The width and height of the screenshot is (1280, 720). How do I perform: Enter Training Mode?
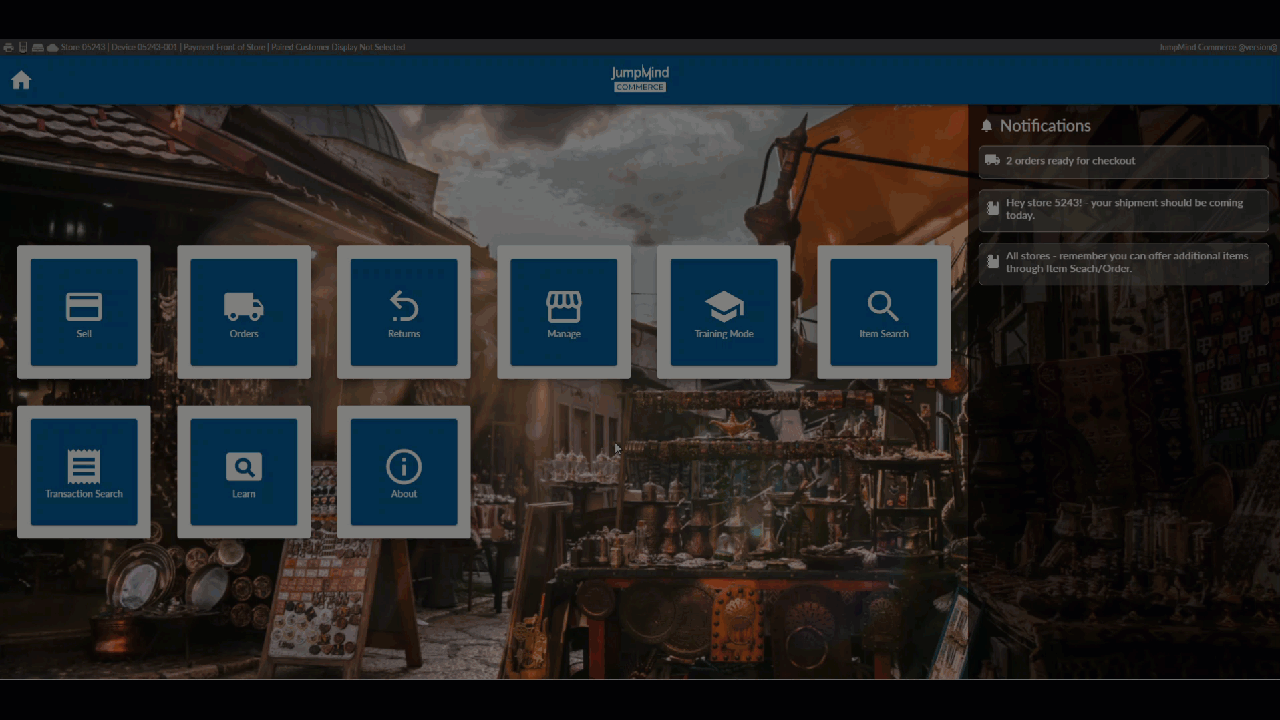724,312
